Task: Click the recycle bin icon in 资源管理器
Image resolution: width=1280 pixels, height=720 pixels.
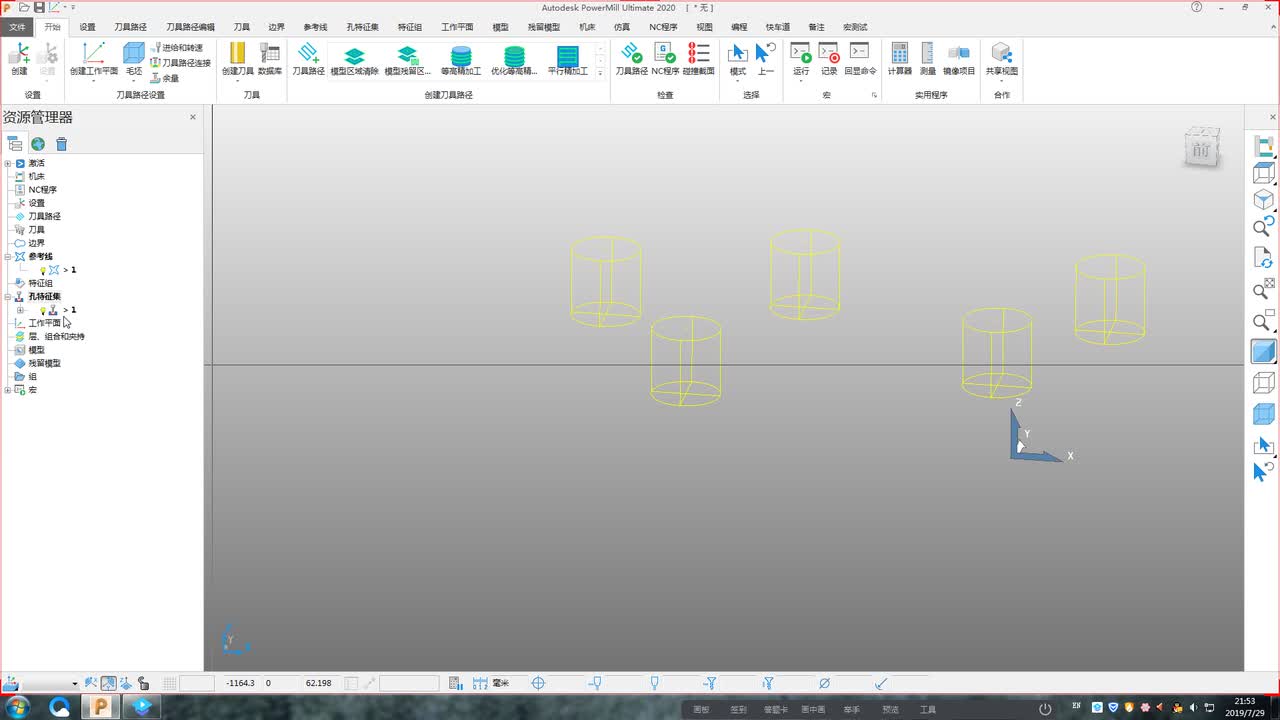Action: click(62, 144)
